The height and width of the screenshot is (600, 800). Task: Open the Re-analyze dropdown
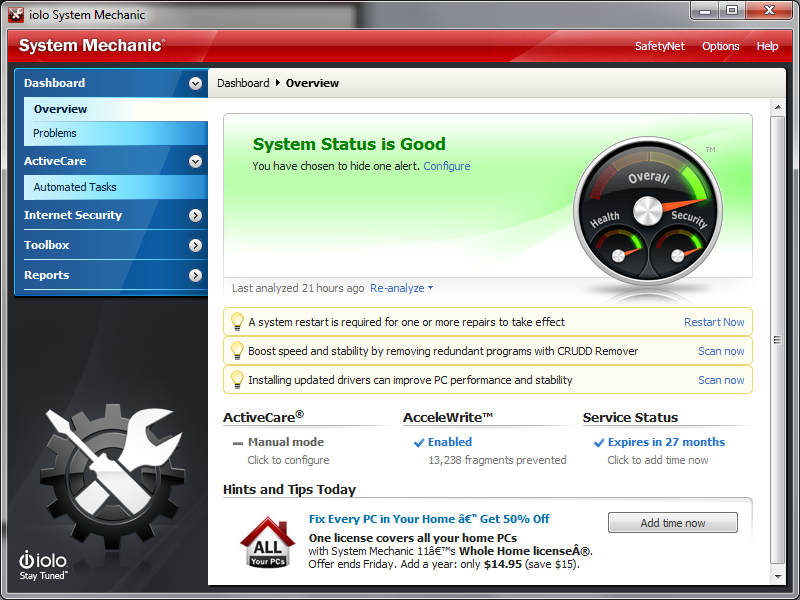pos(402,288)
